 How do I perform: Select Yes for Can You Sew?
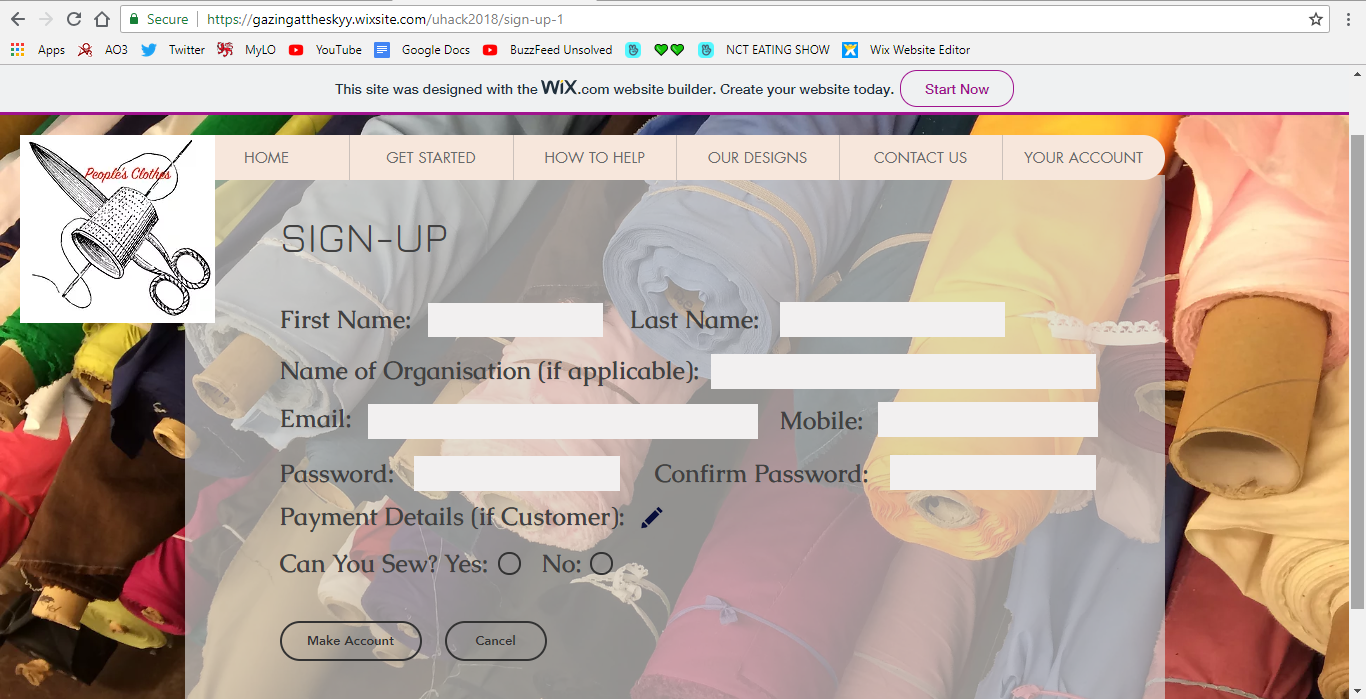pos(510,564)
